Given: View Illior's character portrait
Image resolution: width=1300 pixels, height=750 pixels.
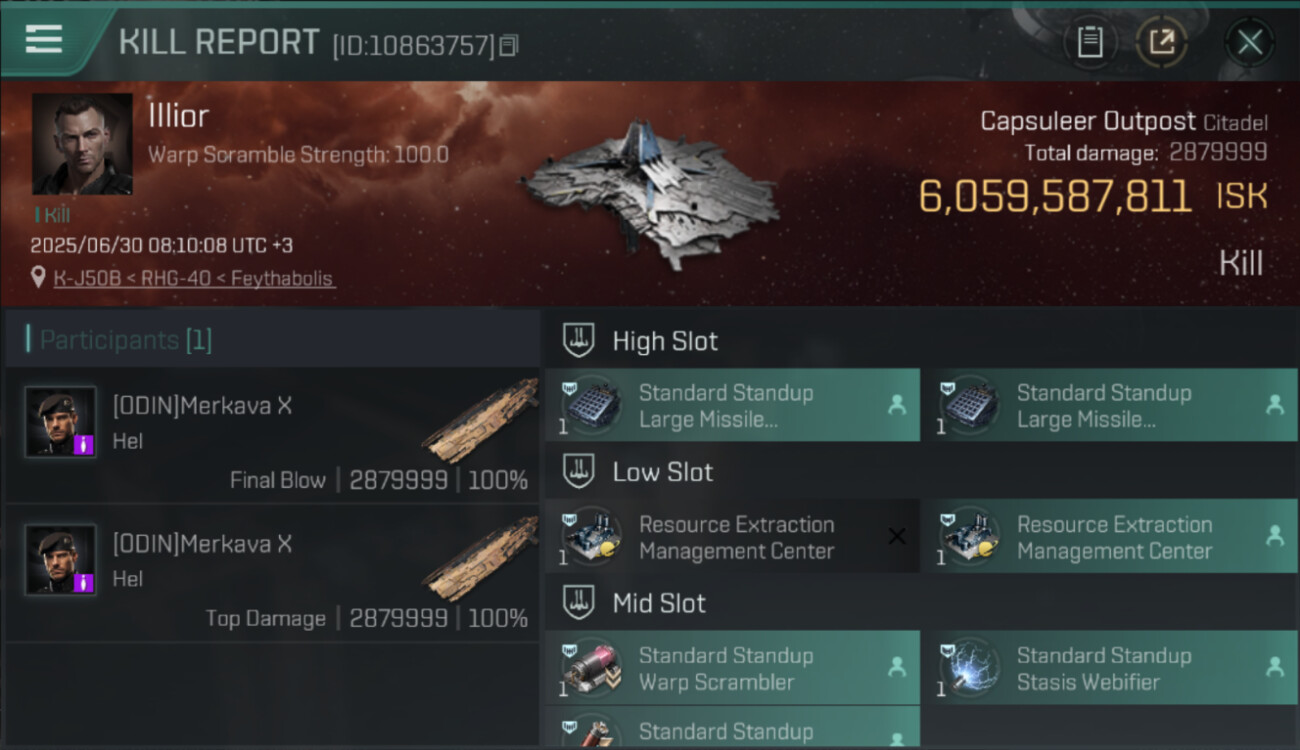Looking at the screenshot, I should 82,144.
